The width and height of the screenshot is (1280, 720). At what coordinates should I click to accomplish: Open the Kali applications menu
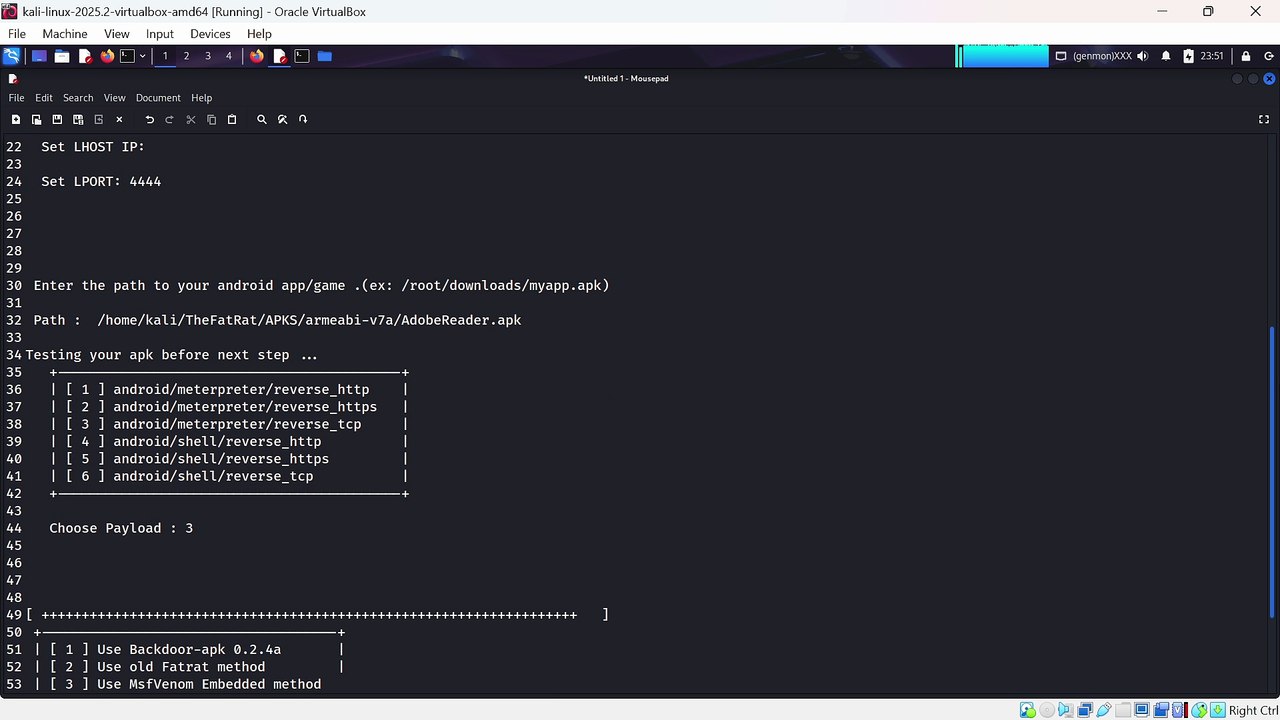click(x=12, y=56)
